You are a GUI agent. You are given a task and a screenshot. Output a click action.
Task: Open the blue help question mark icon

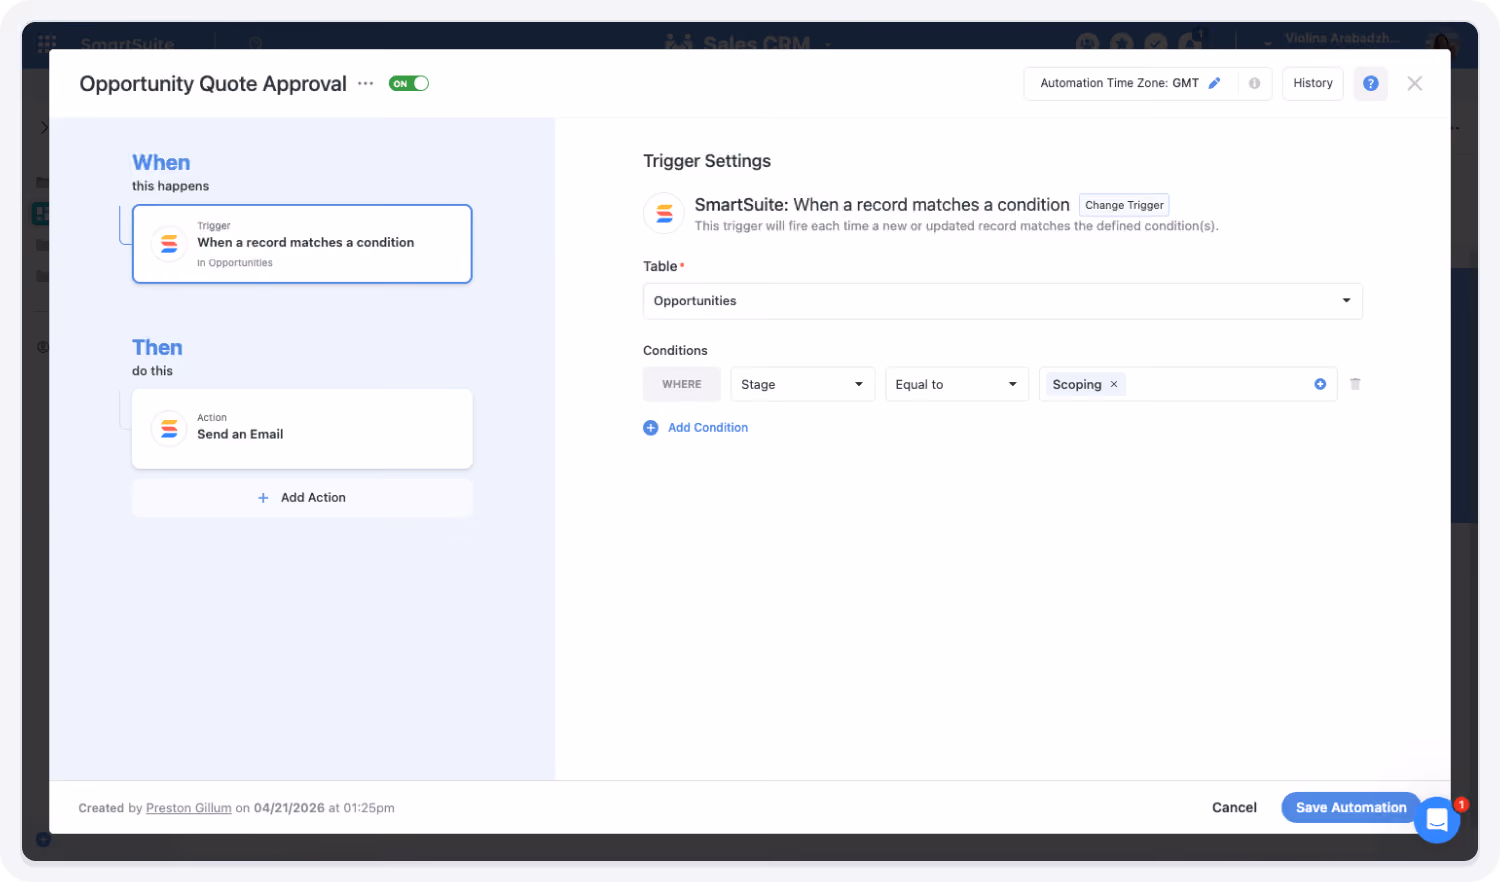coord(1370,83)
